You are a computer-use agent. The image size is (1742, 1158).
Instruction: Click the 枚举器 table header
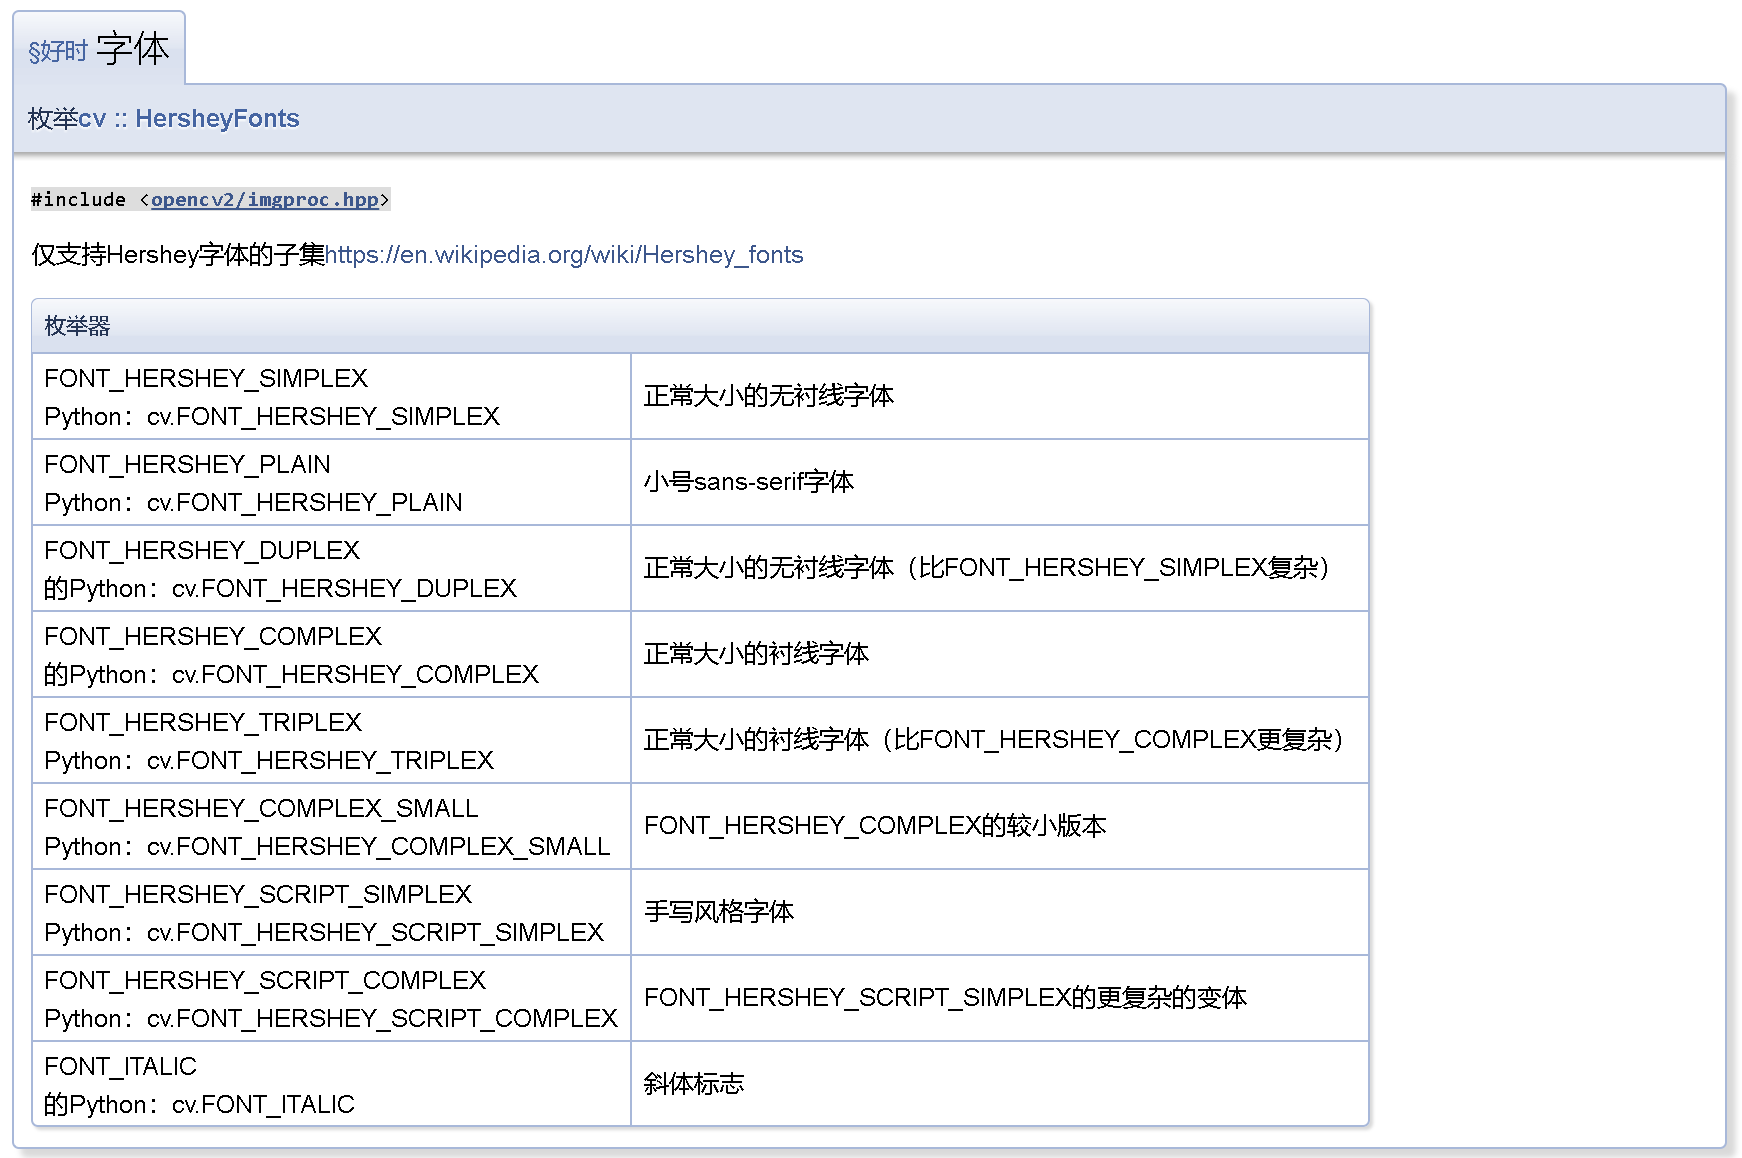(75, 325)
